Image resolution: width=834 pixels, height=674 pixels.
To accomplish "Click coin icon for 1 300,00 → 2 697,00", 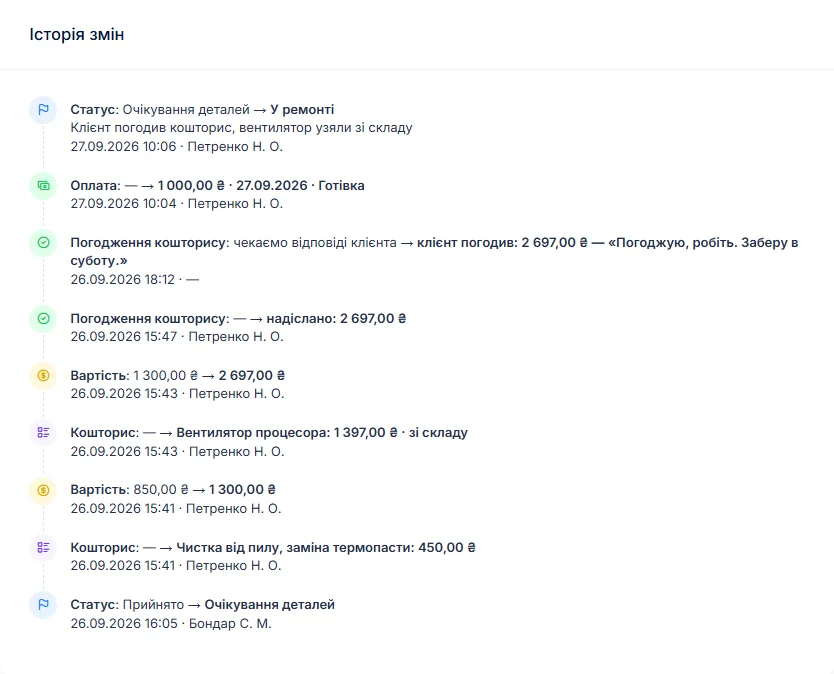I will pos(43,376).
